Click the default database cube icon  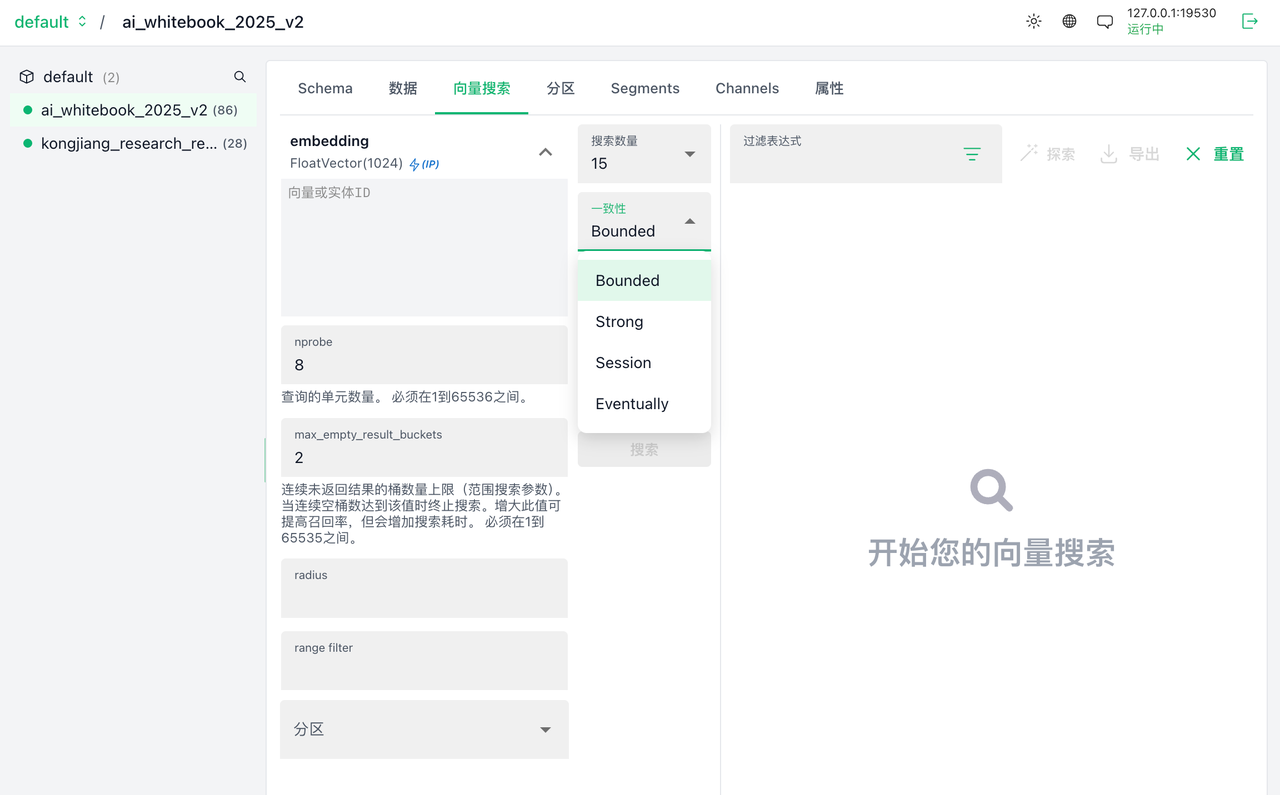27,77
